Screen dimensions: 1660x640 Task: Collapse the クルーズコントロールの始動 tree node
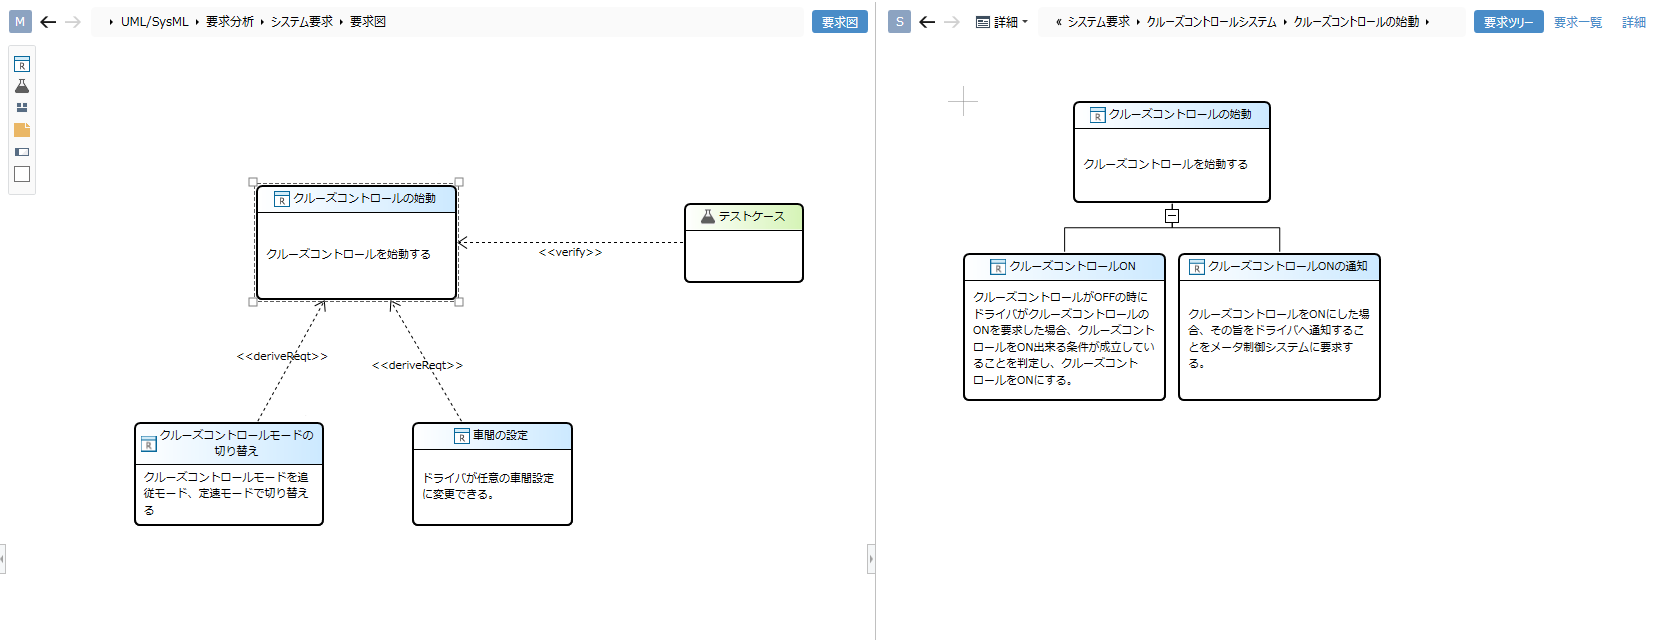click(1172, 216)
